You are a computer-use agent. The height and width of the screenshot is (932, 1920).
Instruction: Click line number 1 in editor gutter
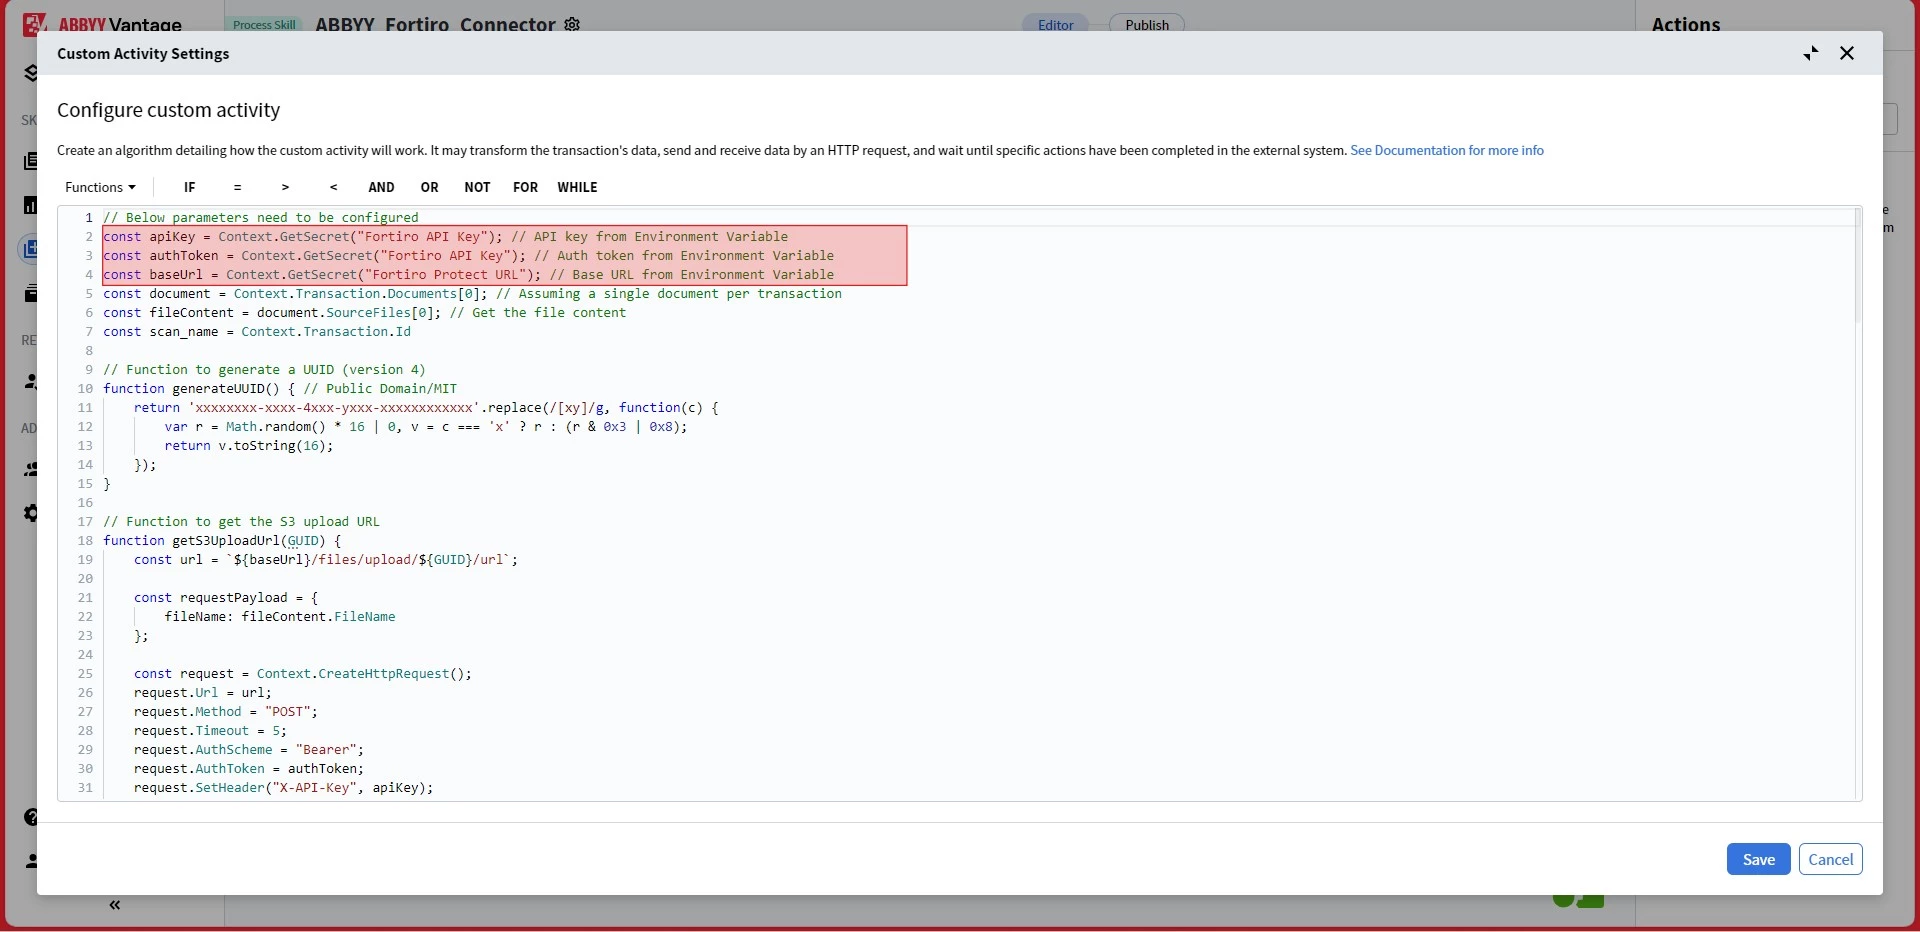88,217
